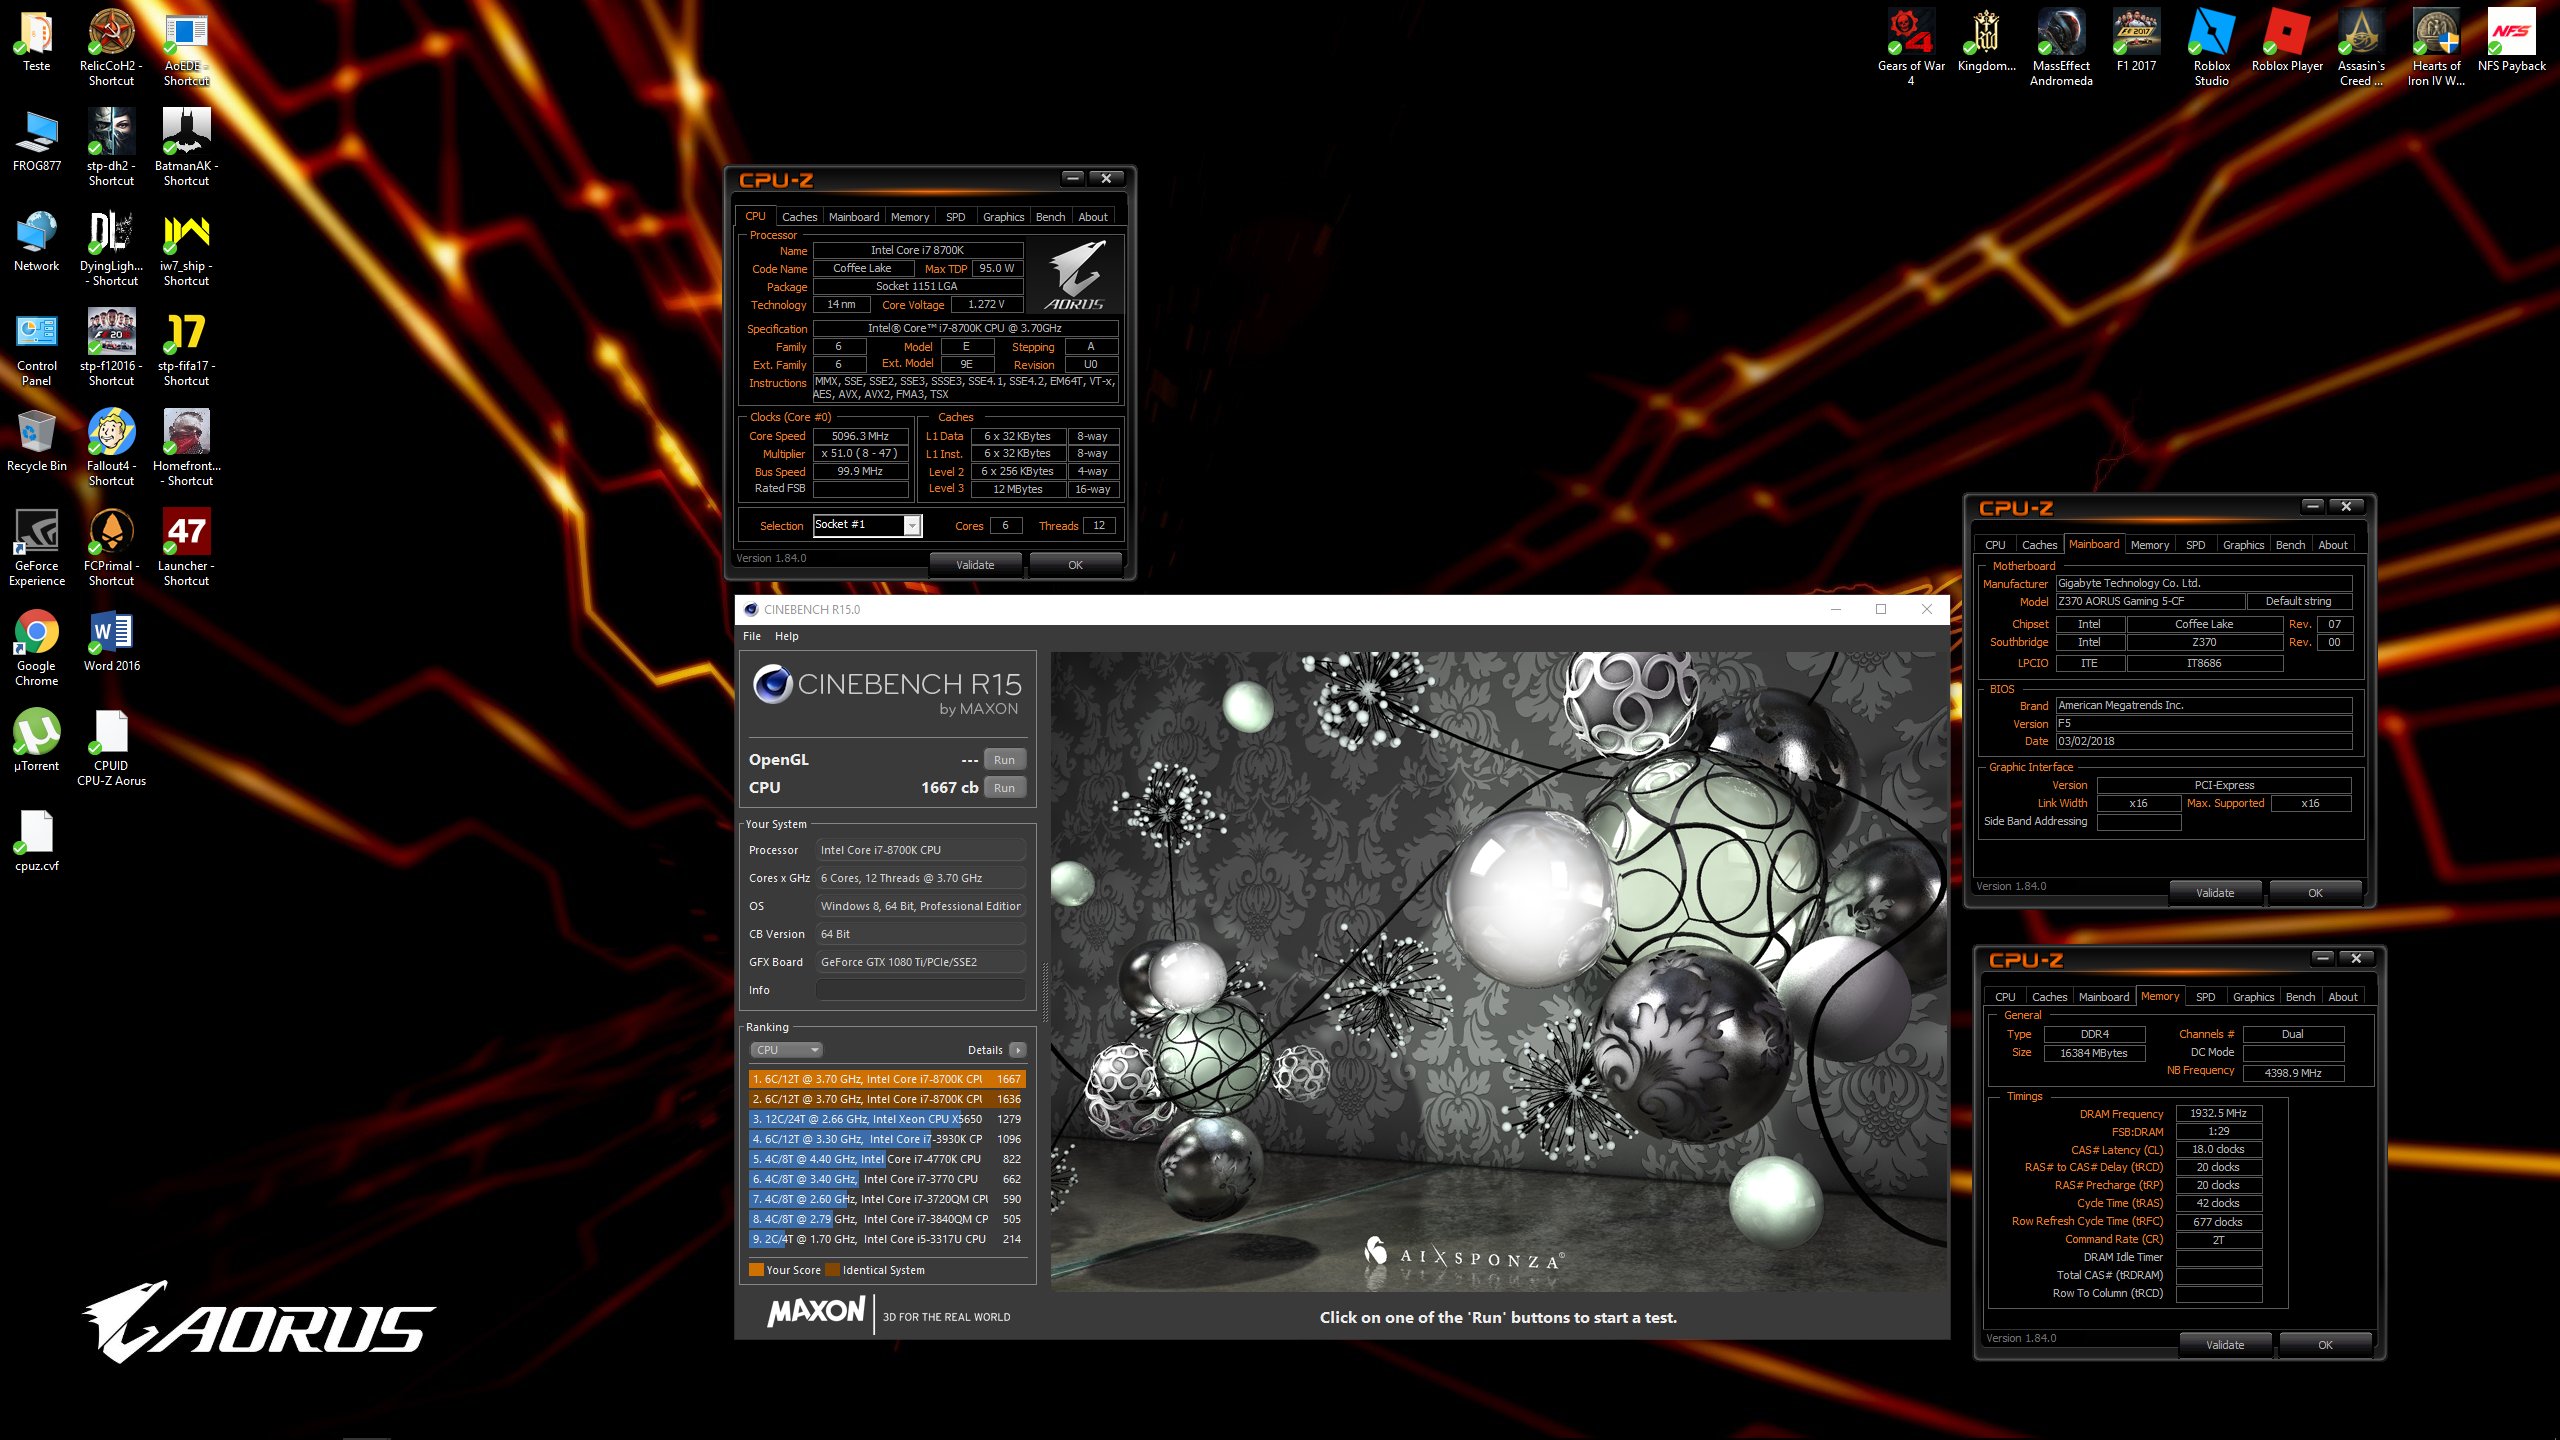This screenshot has height=1440, width=2560.
Task: Switch to Caches tab in top CPU-Z
Action: [799, 216]
